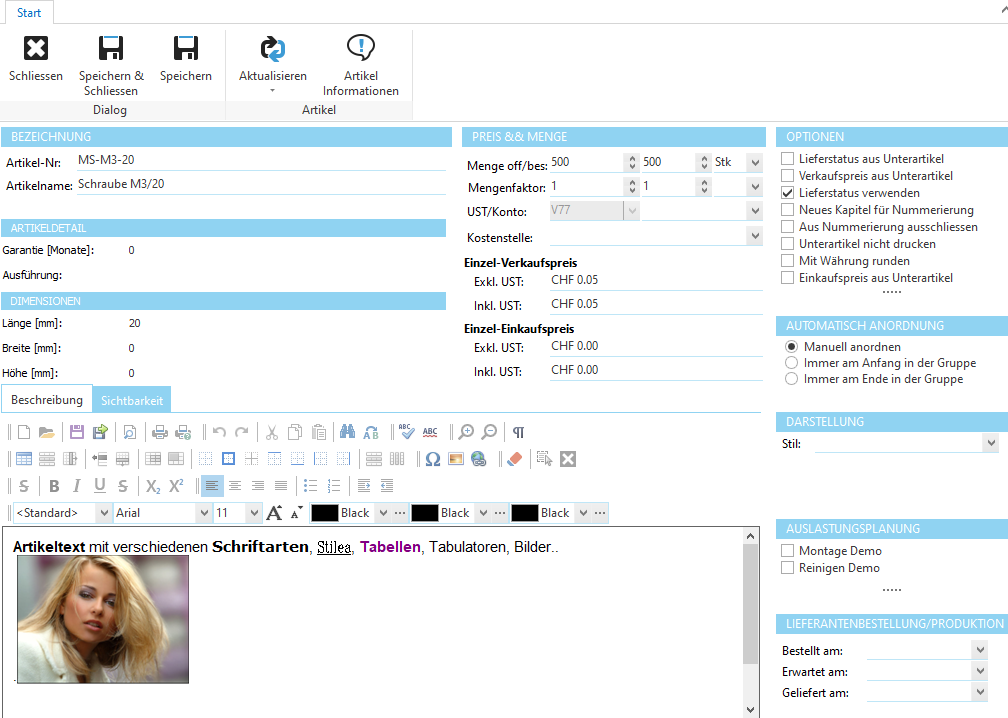Insert a symbol with the Omega icon
1008x718 pixels.
tap(432, 459)
